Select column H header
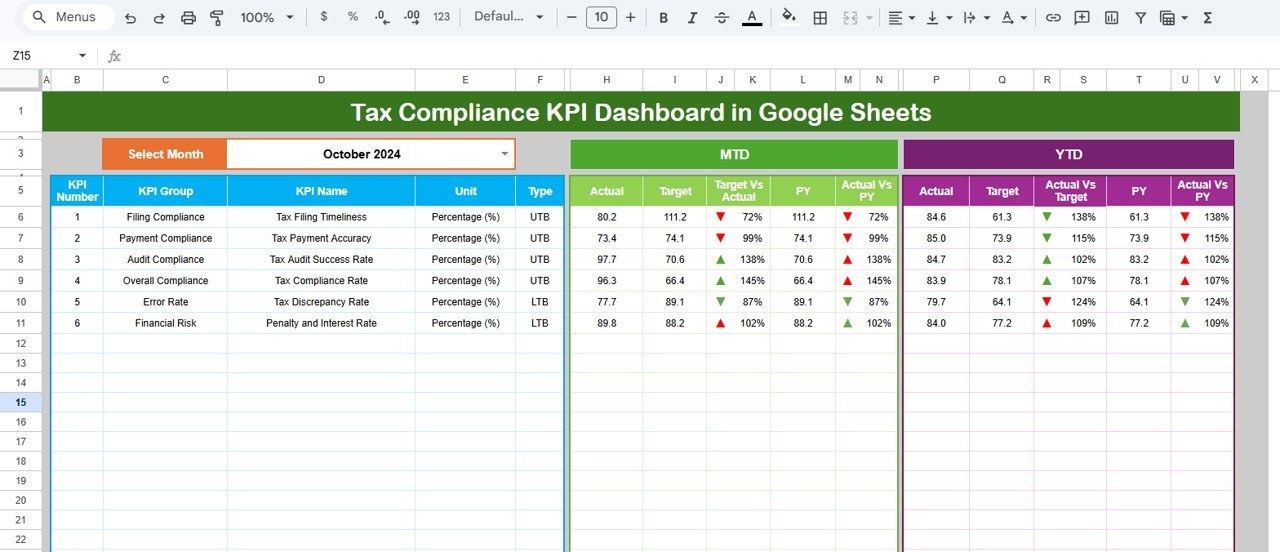This screenshot has width=1280, height=552. click(606, 80)
